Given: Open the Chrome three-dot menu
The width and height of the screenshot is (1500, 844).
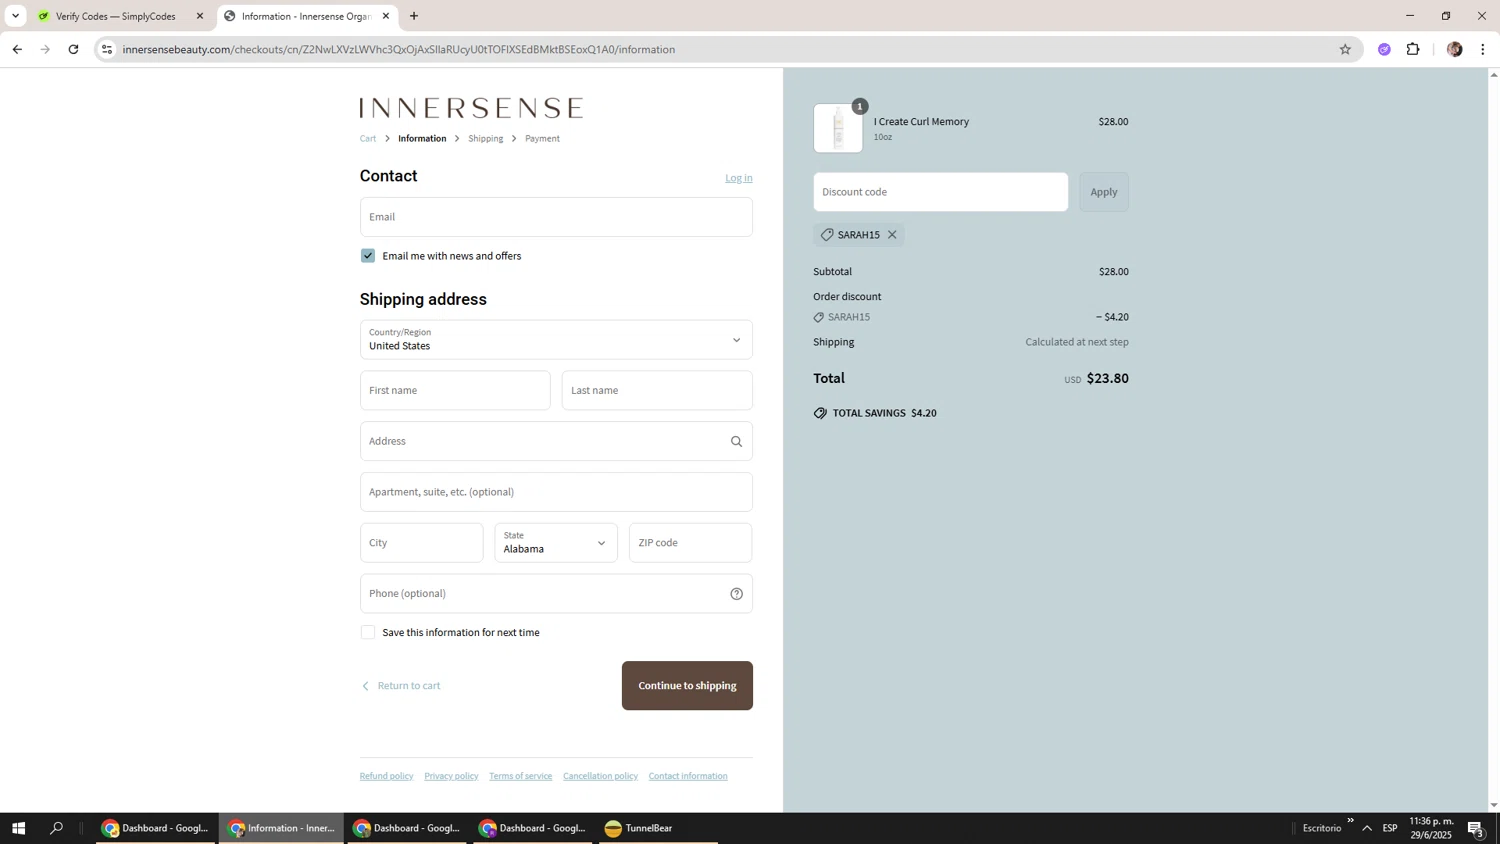Looking at the screenshot, I should 1483,49.
